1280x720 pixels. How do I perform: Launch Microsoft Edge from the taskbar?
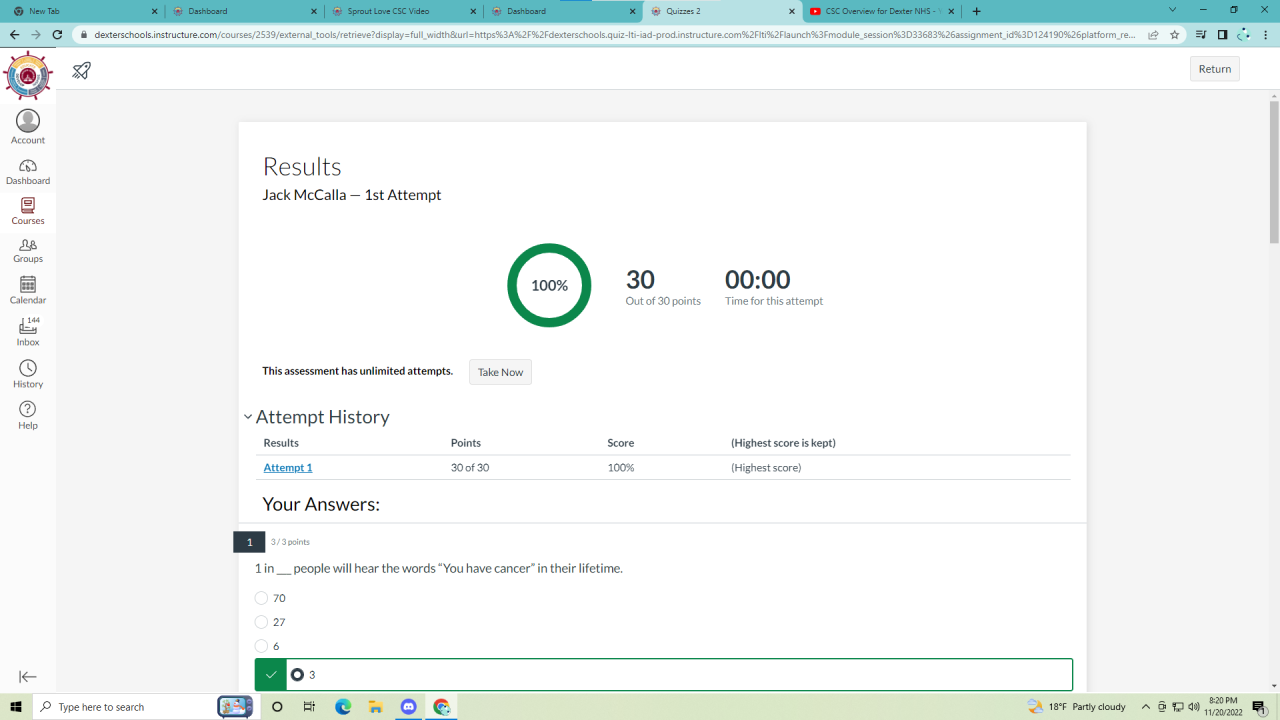(x=343, y=707)
